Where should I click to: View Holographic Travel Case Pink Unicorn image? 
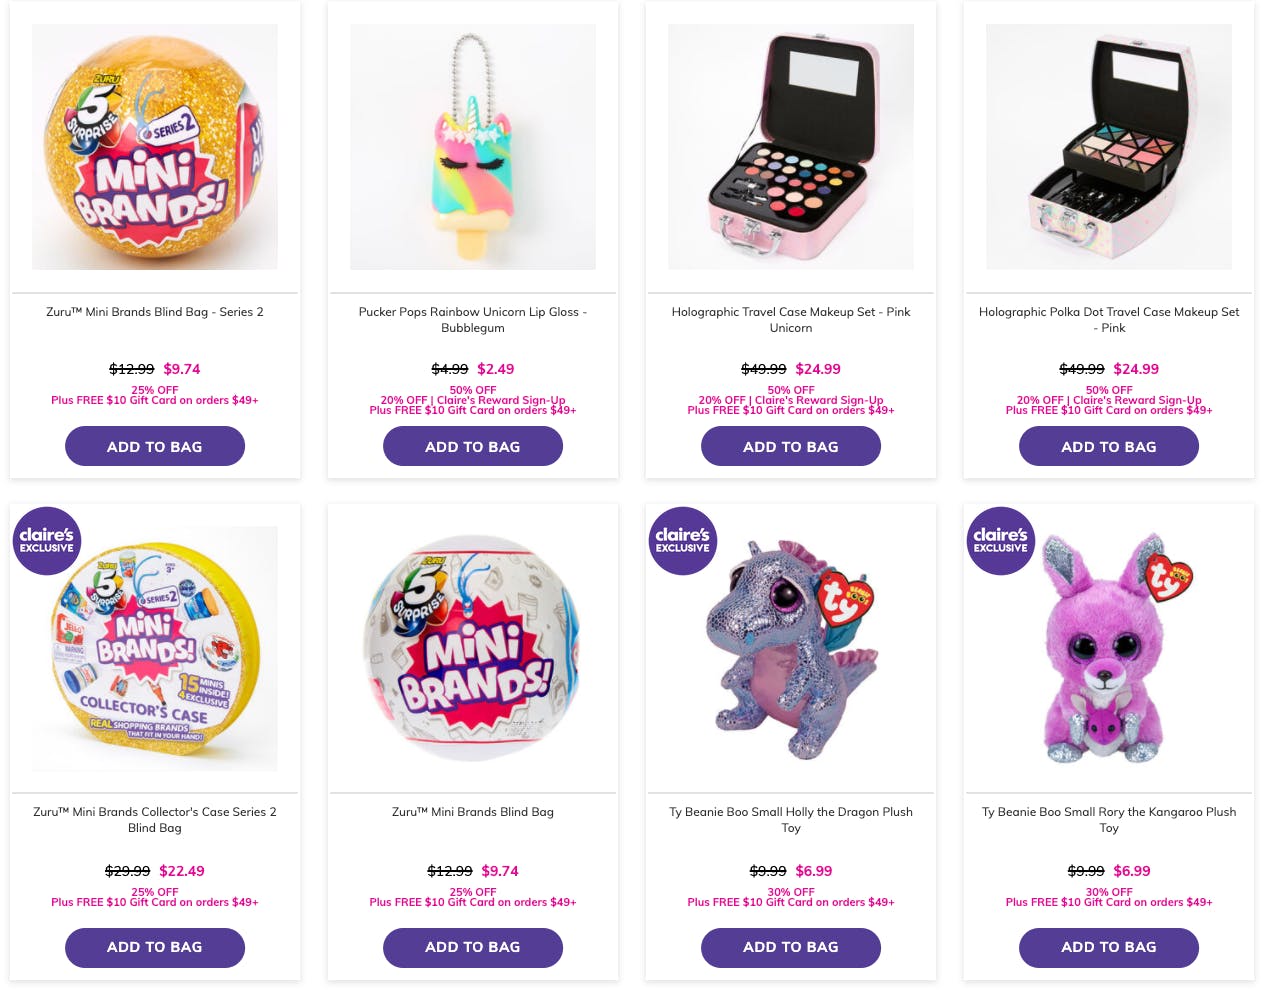[791, 147]
